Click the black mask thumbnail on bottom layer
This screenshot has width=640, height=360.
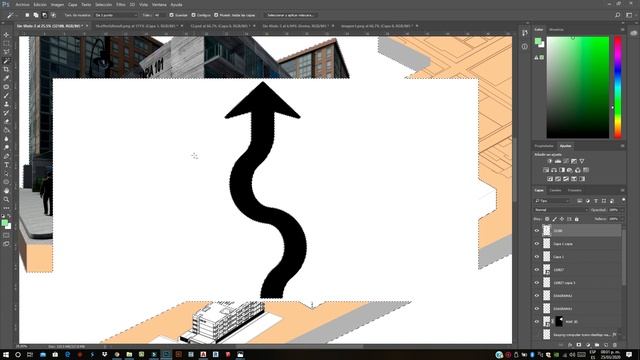tap(559, 321)
